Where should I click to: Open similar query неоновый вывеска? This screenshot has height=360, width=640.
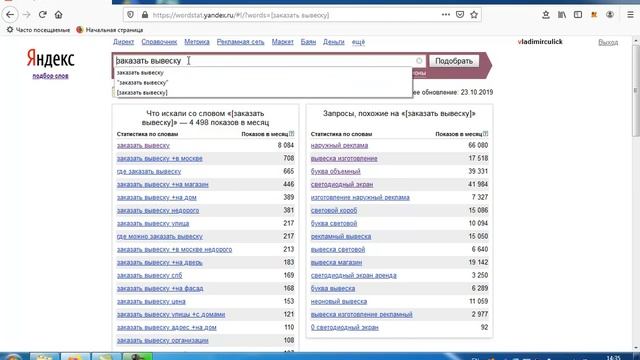point(339,301)
